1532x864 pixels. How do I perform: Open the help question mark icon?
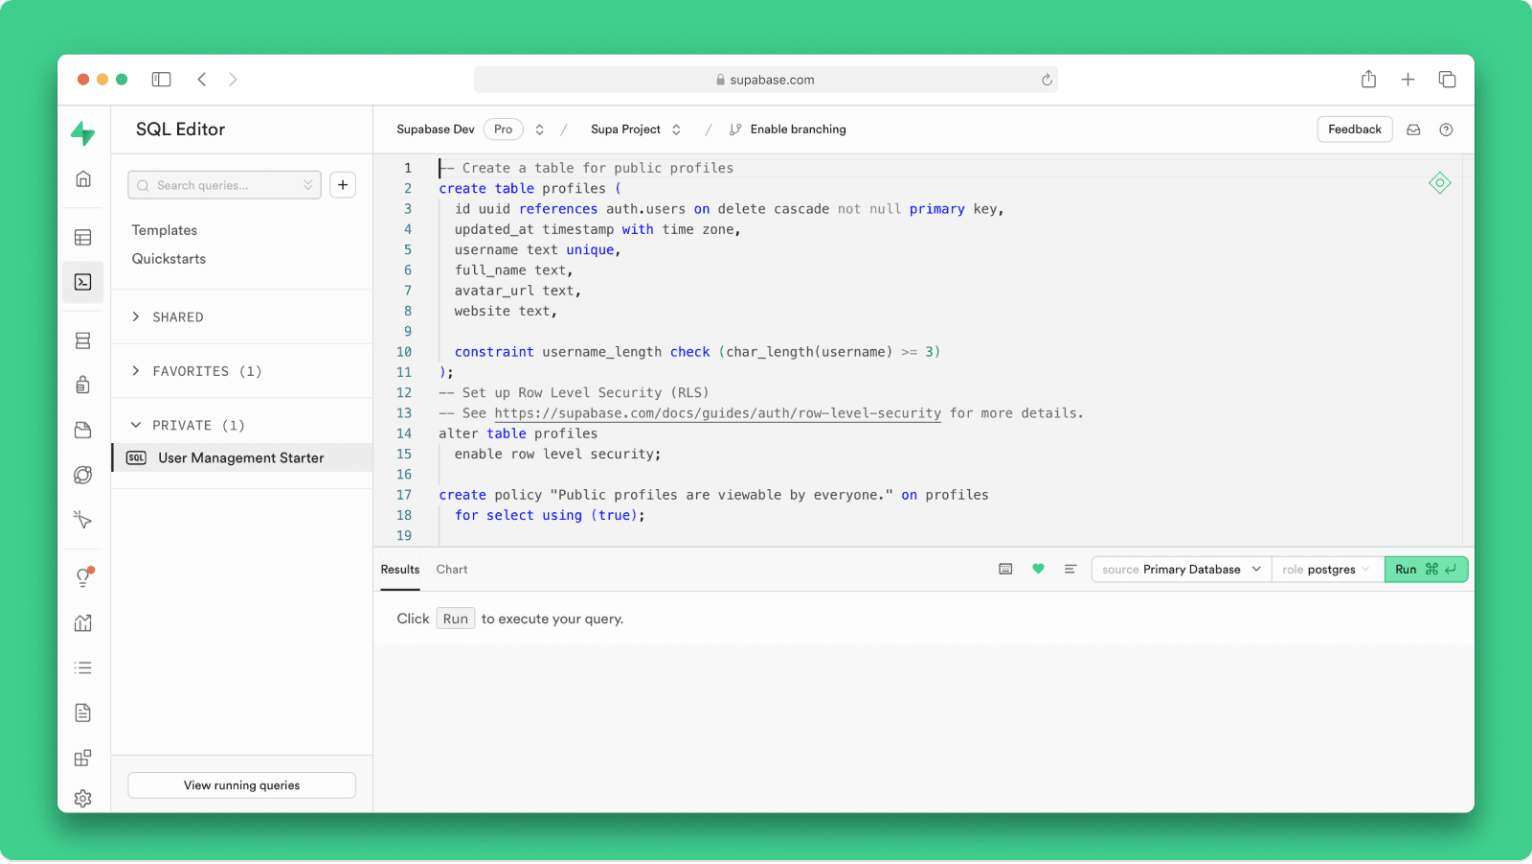pyautogui.click(x=1446, y=130)
